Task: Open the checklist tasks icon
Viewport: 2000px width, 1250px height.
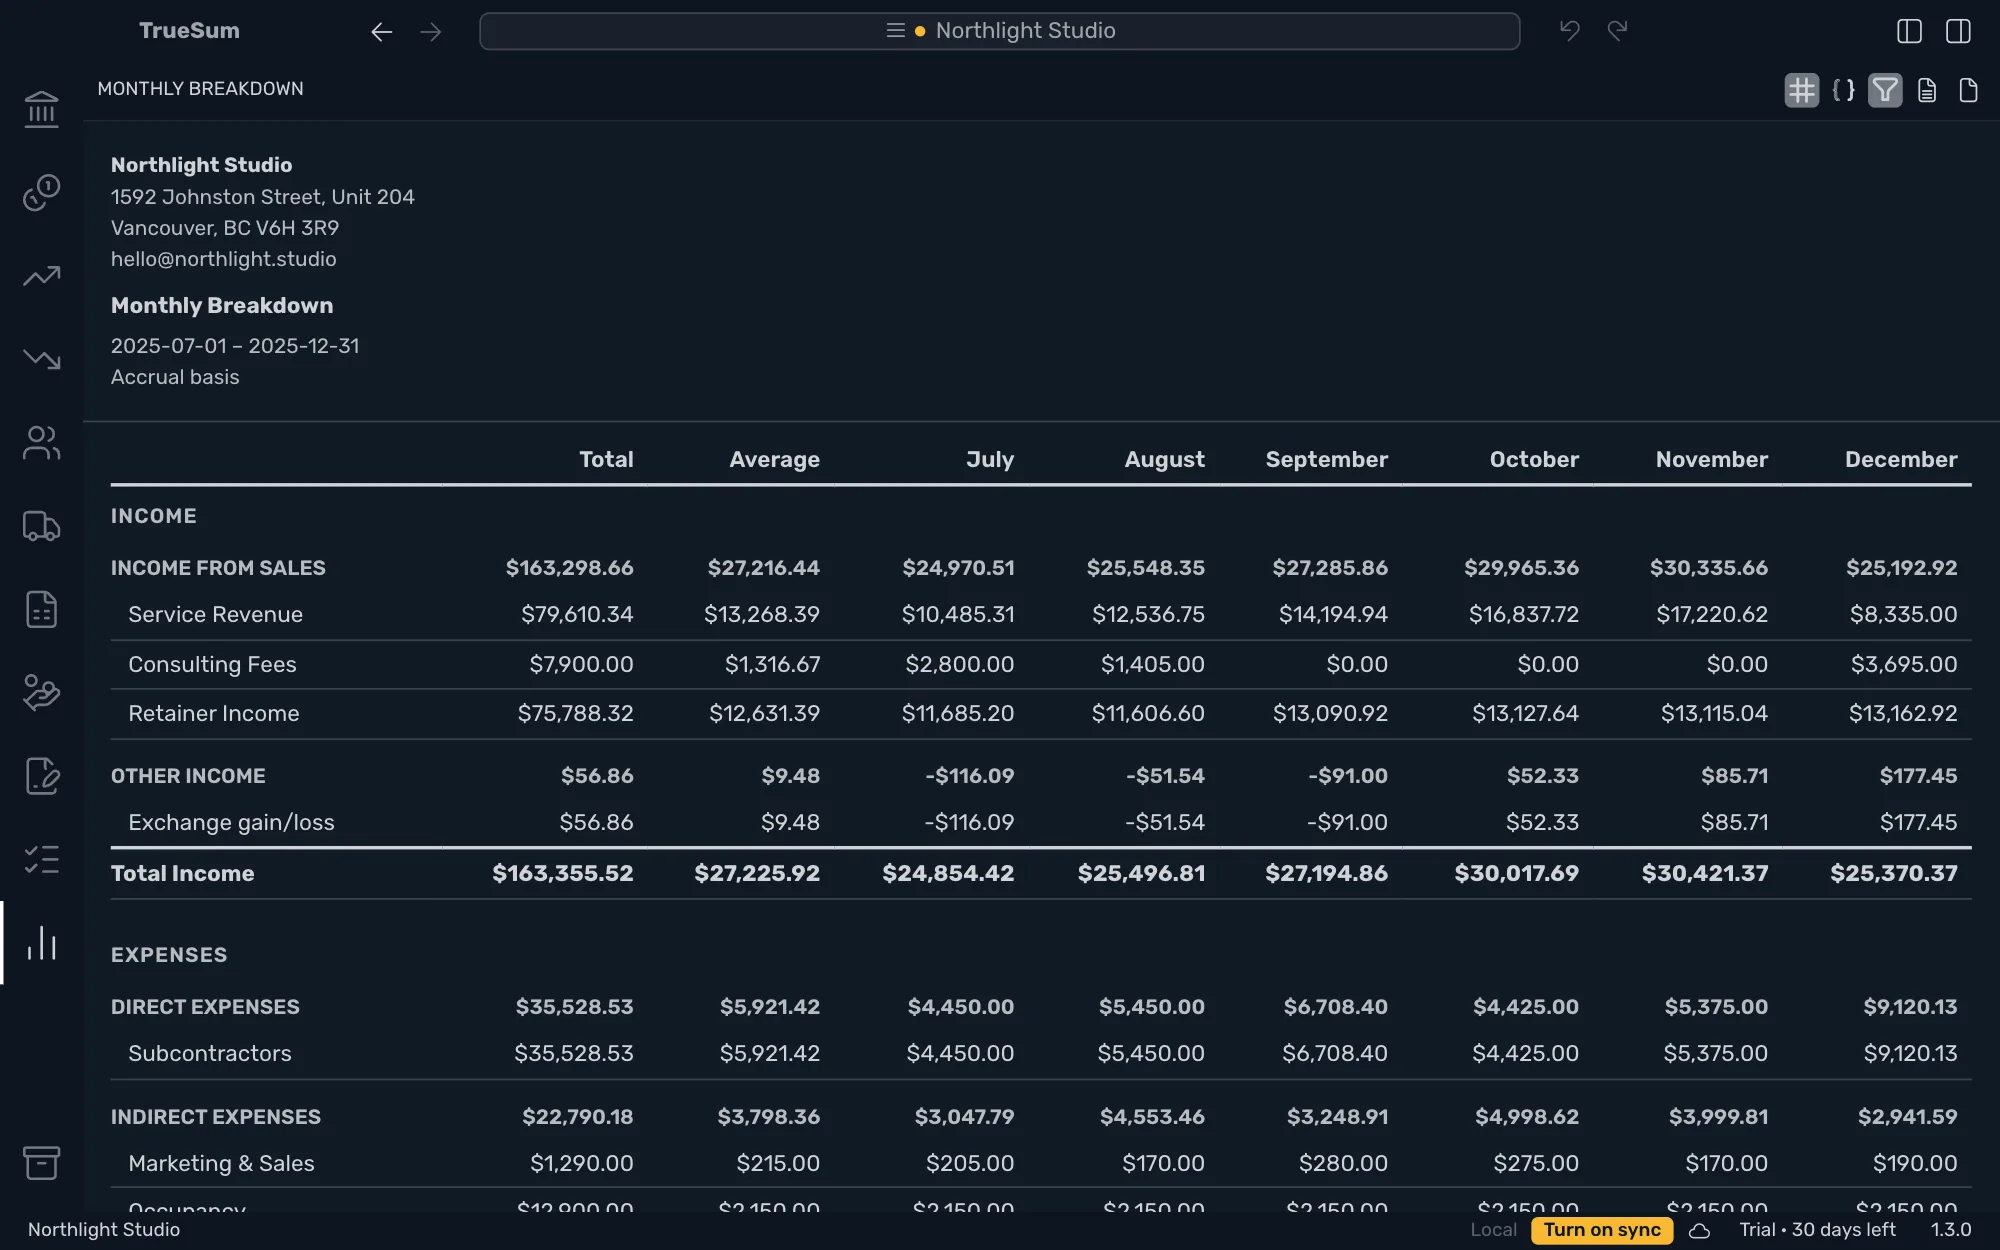Action: [x=41, y=859]
